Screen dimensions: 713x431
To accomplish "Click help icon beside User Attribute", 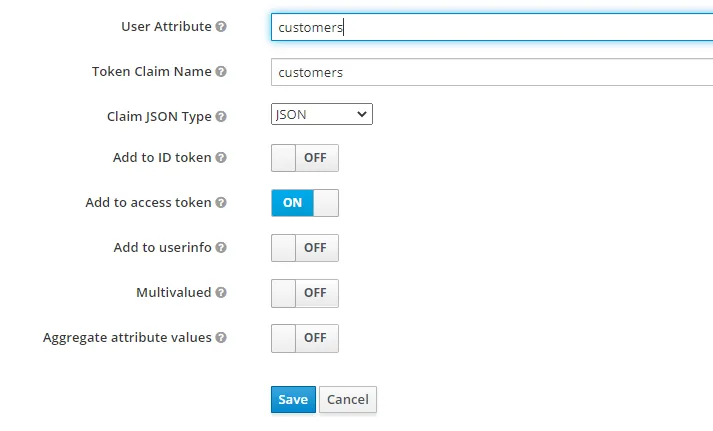I will [221, 27].
